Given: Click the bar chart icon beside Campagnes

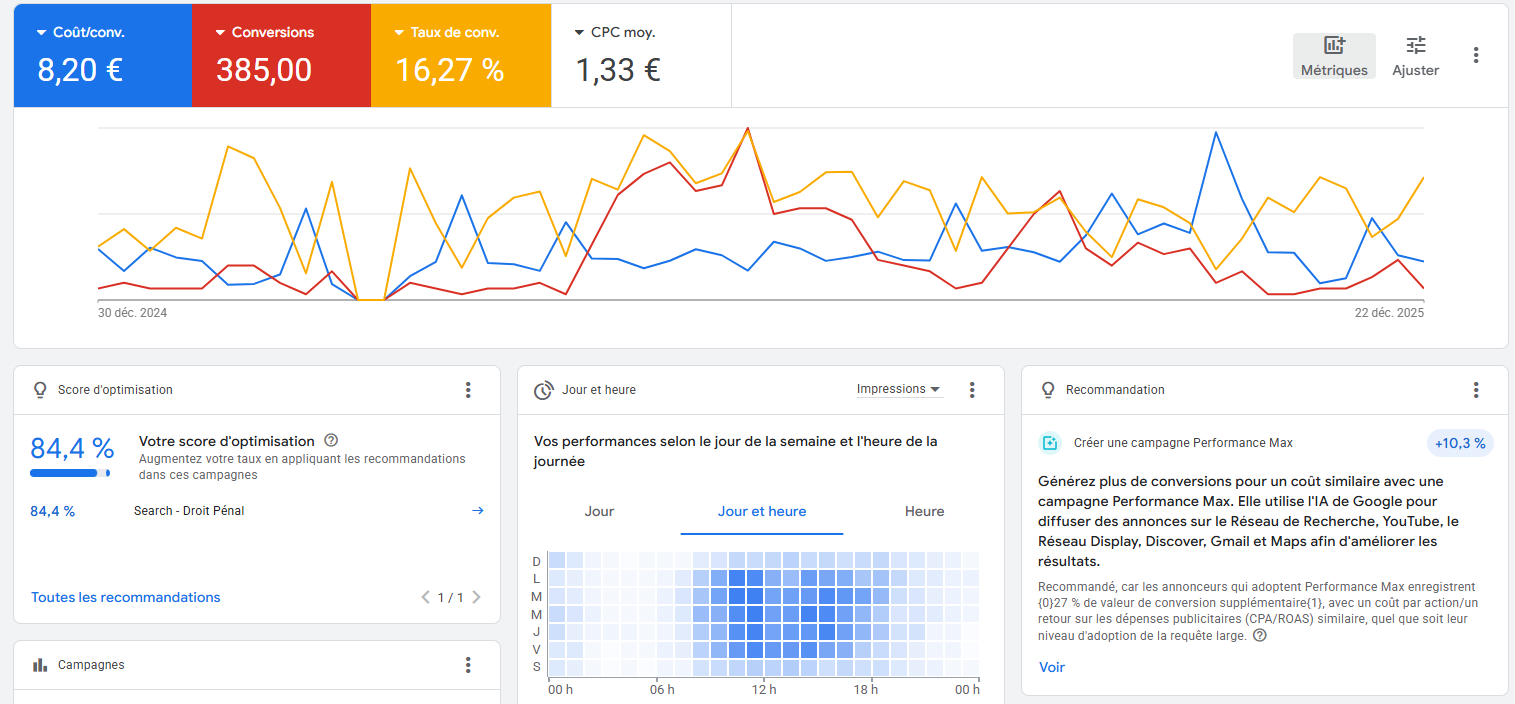Looking at the screenshot, I should (40, 665).
